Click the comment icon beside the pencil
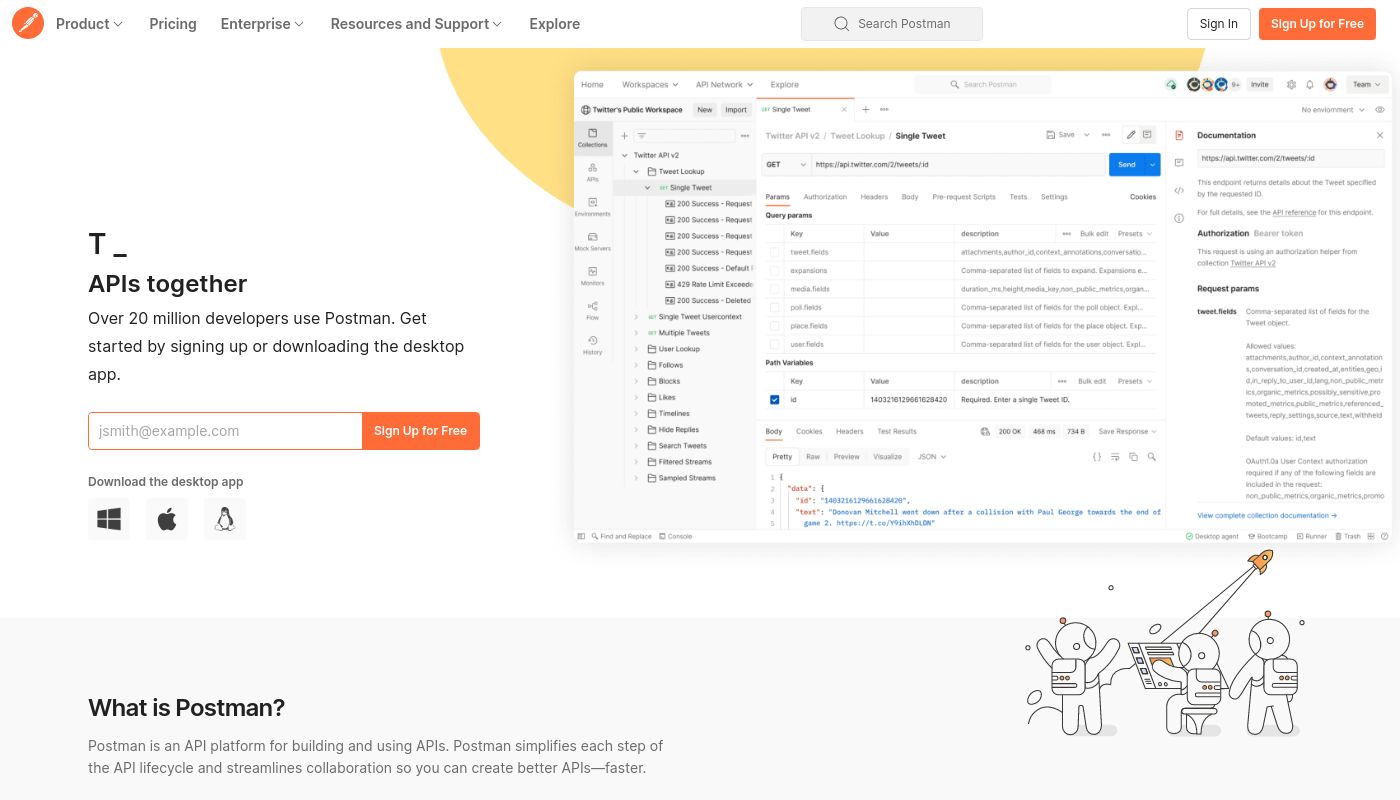The height and width of the screenshot is (800, 1400). 1147,135
